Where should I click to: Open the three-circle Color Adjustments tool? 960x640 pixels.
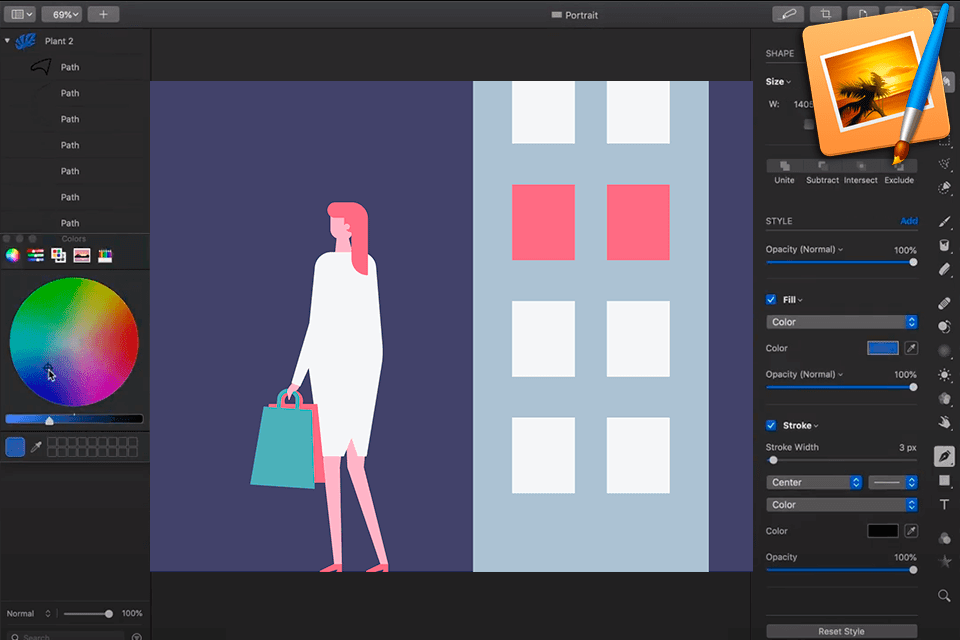click(x=944, y=538)
